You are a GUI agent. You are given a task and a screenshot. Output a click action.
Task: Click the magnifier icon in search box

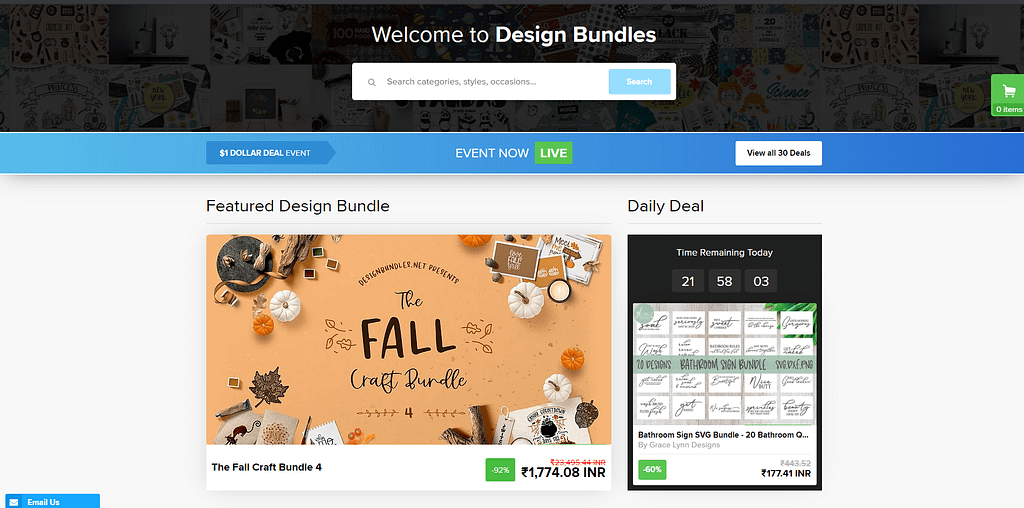pos(372,82)
